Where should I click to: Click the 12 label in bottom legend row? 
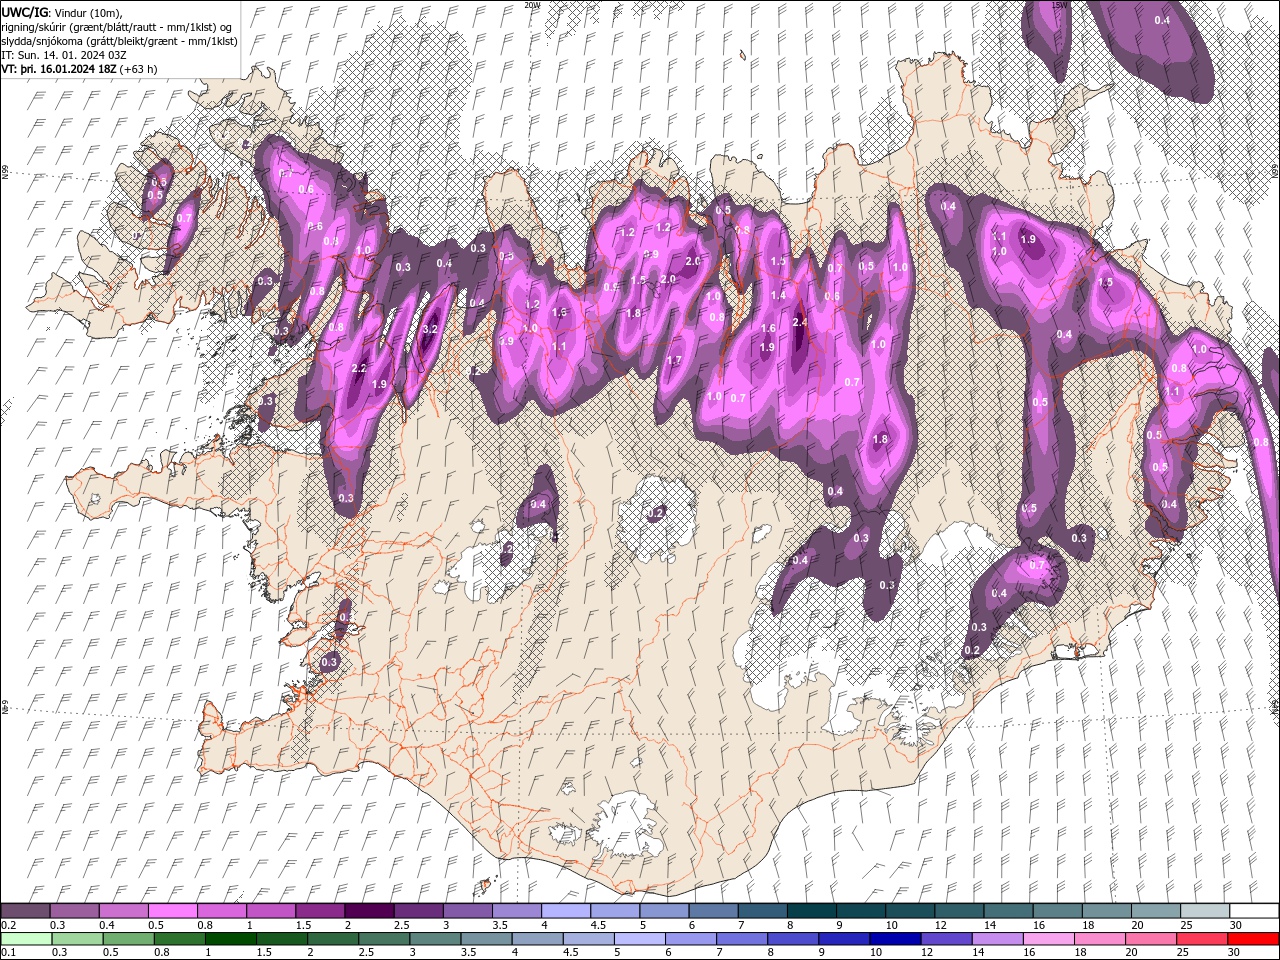[929, 953]
